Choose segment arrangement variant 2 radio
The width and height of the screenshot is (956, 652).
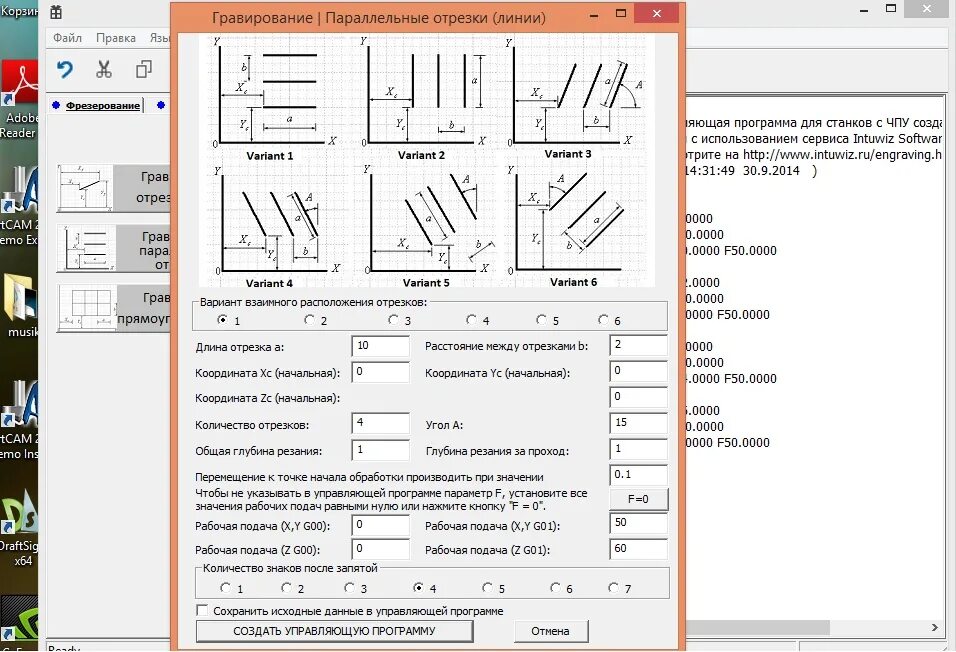[x=309, y=320]
